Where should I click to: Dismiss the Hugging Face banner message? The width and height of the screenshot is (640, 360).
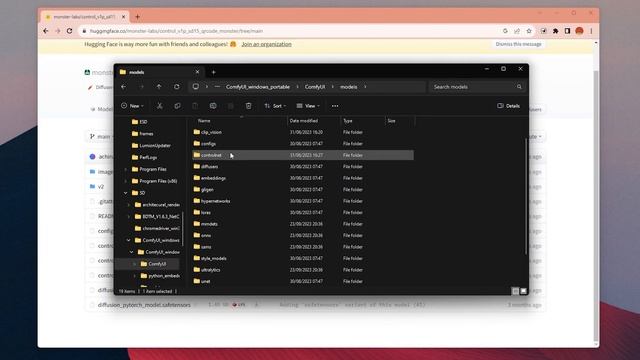(x=518, y=44)
